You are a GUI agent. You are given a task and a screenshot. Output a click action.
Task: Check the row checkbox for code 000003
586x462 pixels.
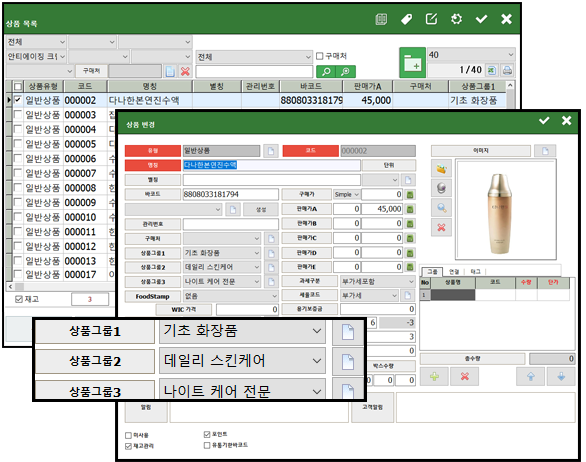coord(18,114)
